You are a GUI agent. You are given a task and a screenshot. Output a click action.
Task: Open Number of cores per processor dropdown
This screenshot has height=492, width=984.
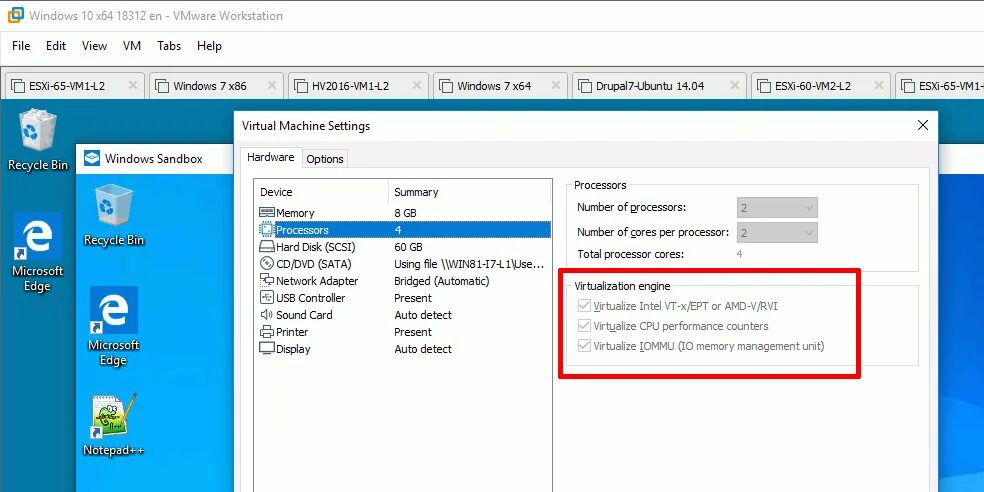click(777, 233)
